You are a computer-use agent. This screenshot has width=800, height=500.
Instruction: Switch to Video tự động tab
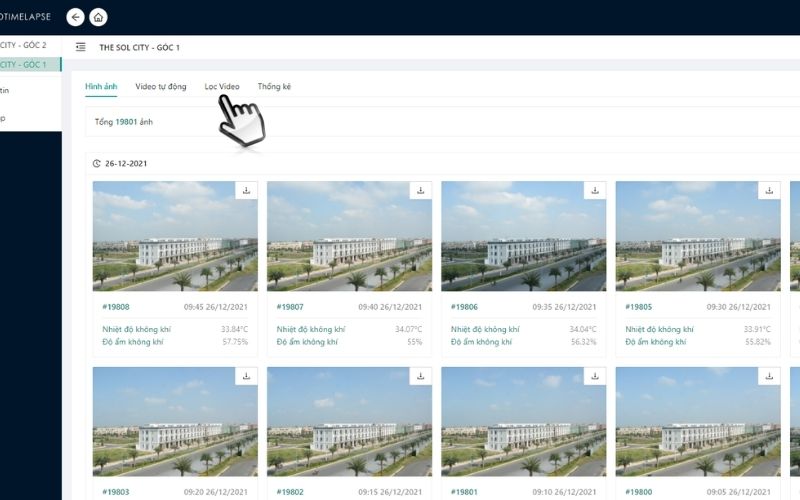click(161, 86)
